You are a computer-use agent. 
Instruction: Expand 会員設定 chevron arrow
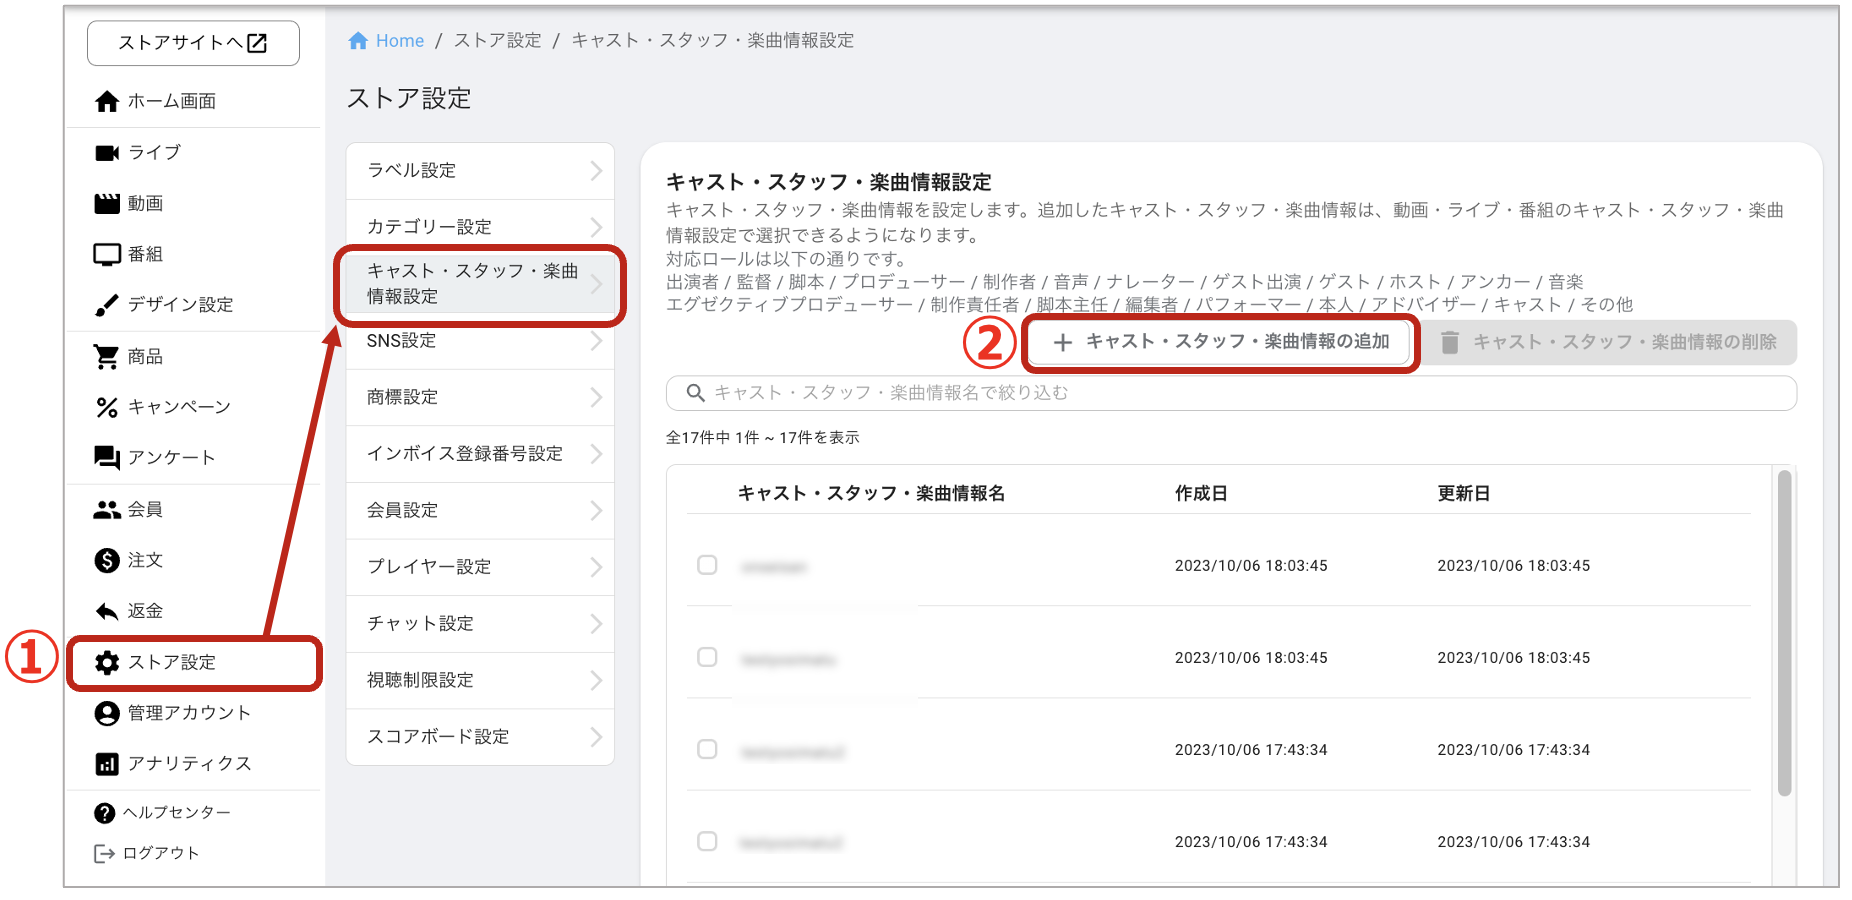[x=596, y=510]
